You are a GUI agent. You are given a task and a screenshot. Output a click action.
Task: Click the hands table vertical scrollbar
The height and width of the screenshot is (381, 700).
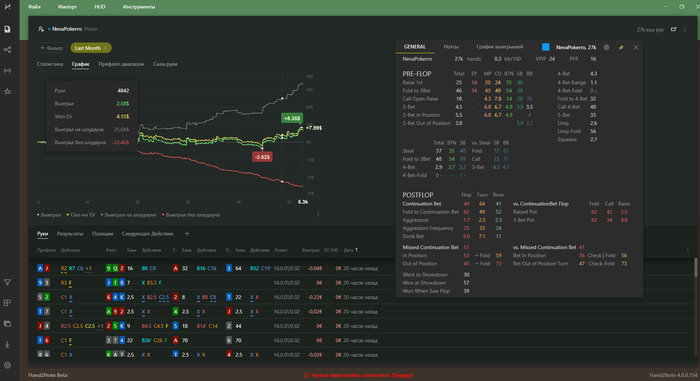click(695, 267)
